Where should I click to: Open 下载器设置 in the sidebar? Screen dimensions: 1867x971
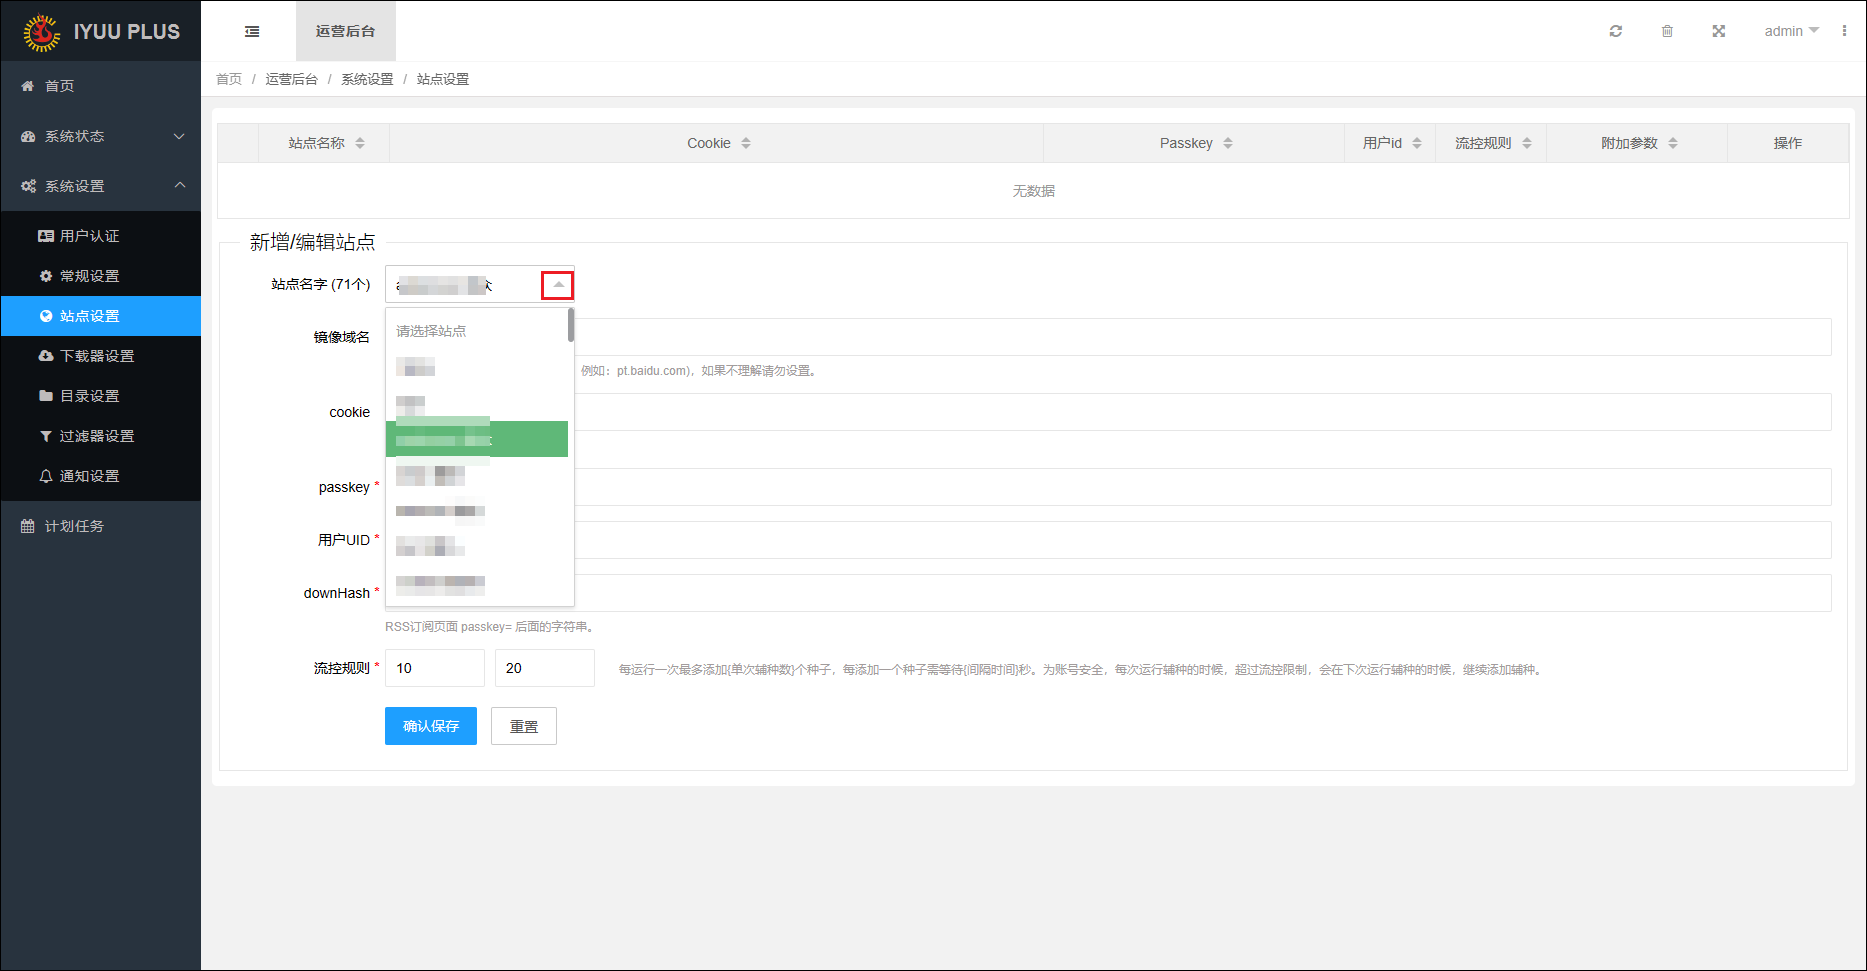[x=96, y=356]
